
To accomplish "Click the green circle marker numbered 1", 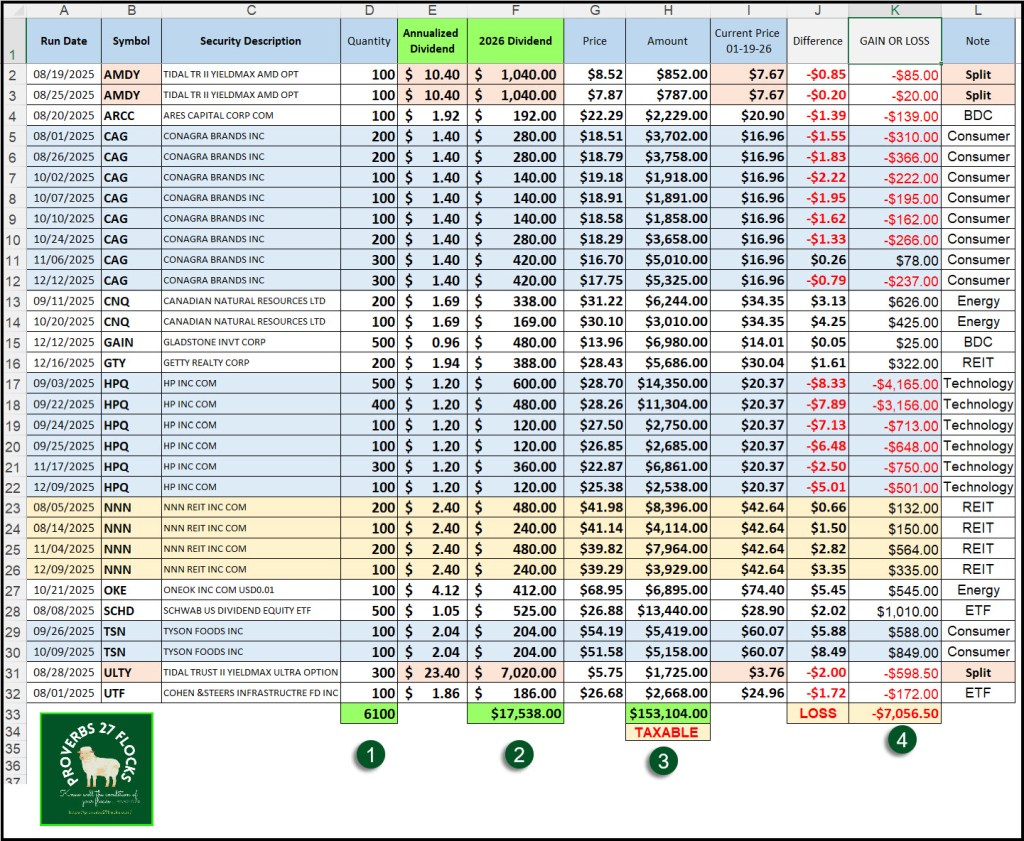I will click(370, 757).
